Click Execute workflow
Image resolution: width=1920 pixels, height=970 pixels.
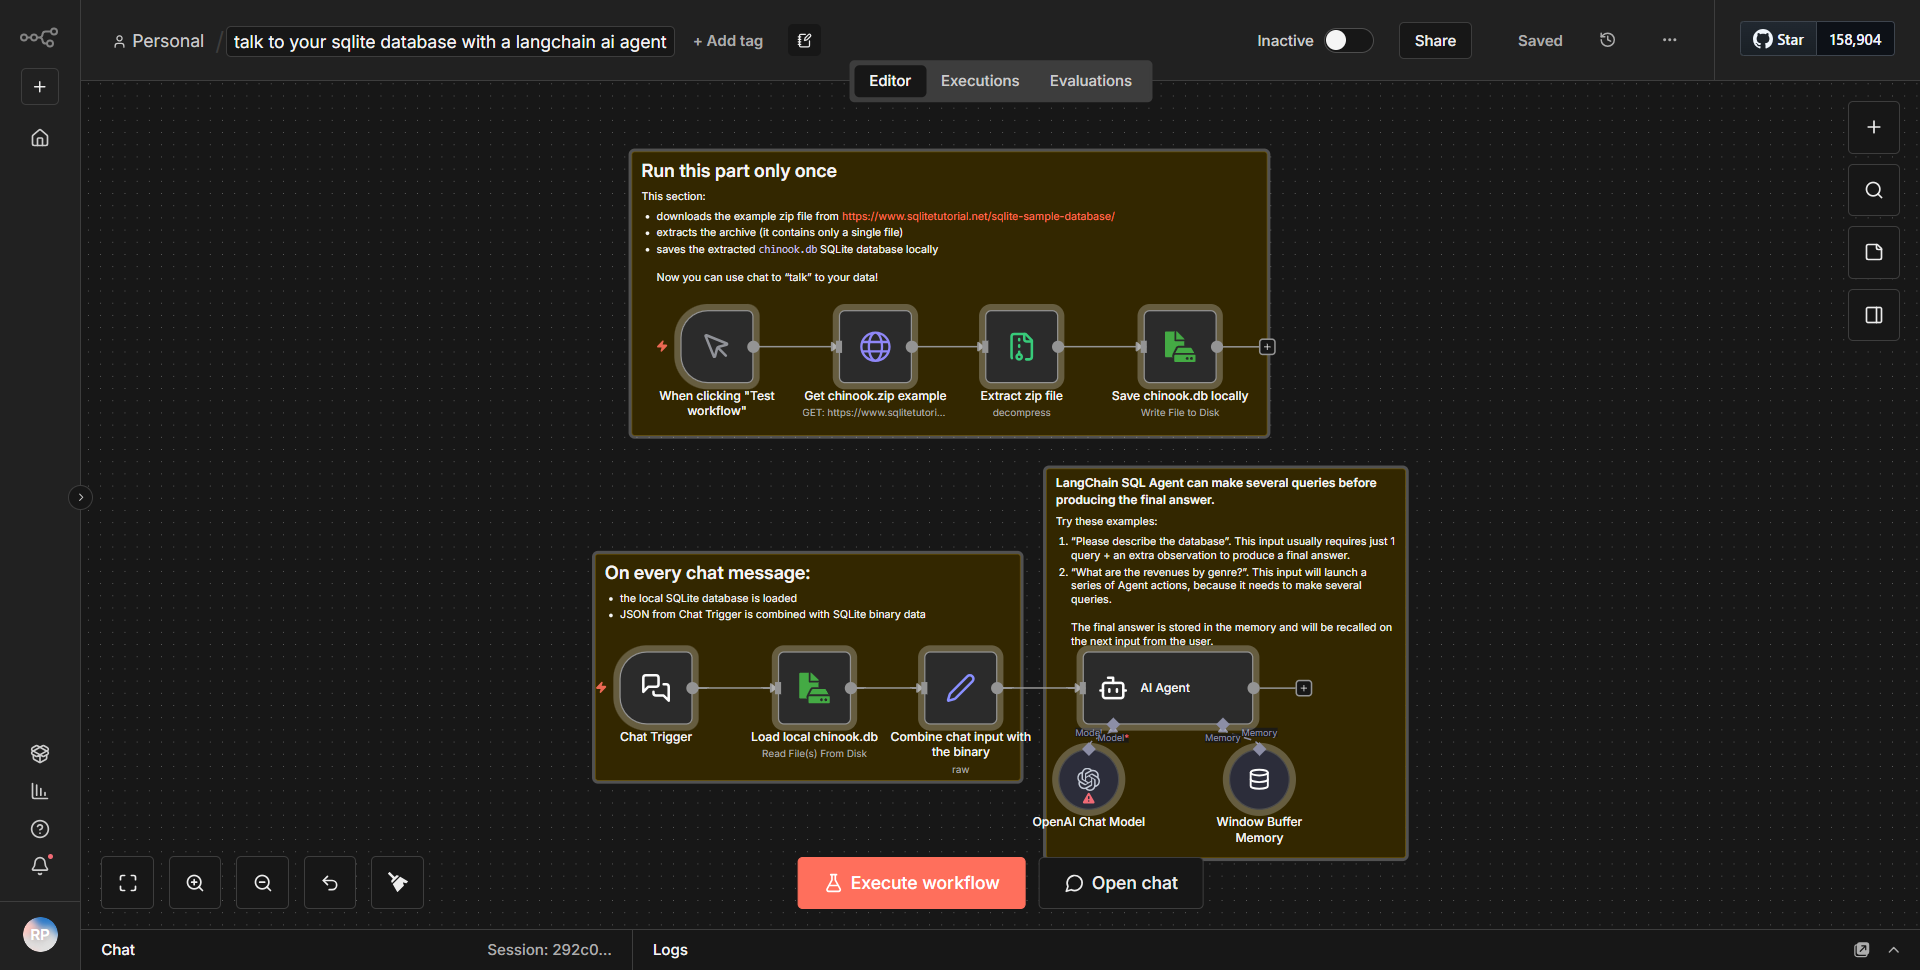tap(910, 882)
